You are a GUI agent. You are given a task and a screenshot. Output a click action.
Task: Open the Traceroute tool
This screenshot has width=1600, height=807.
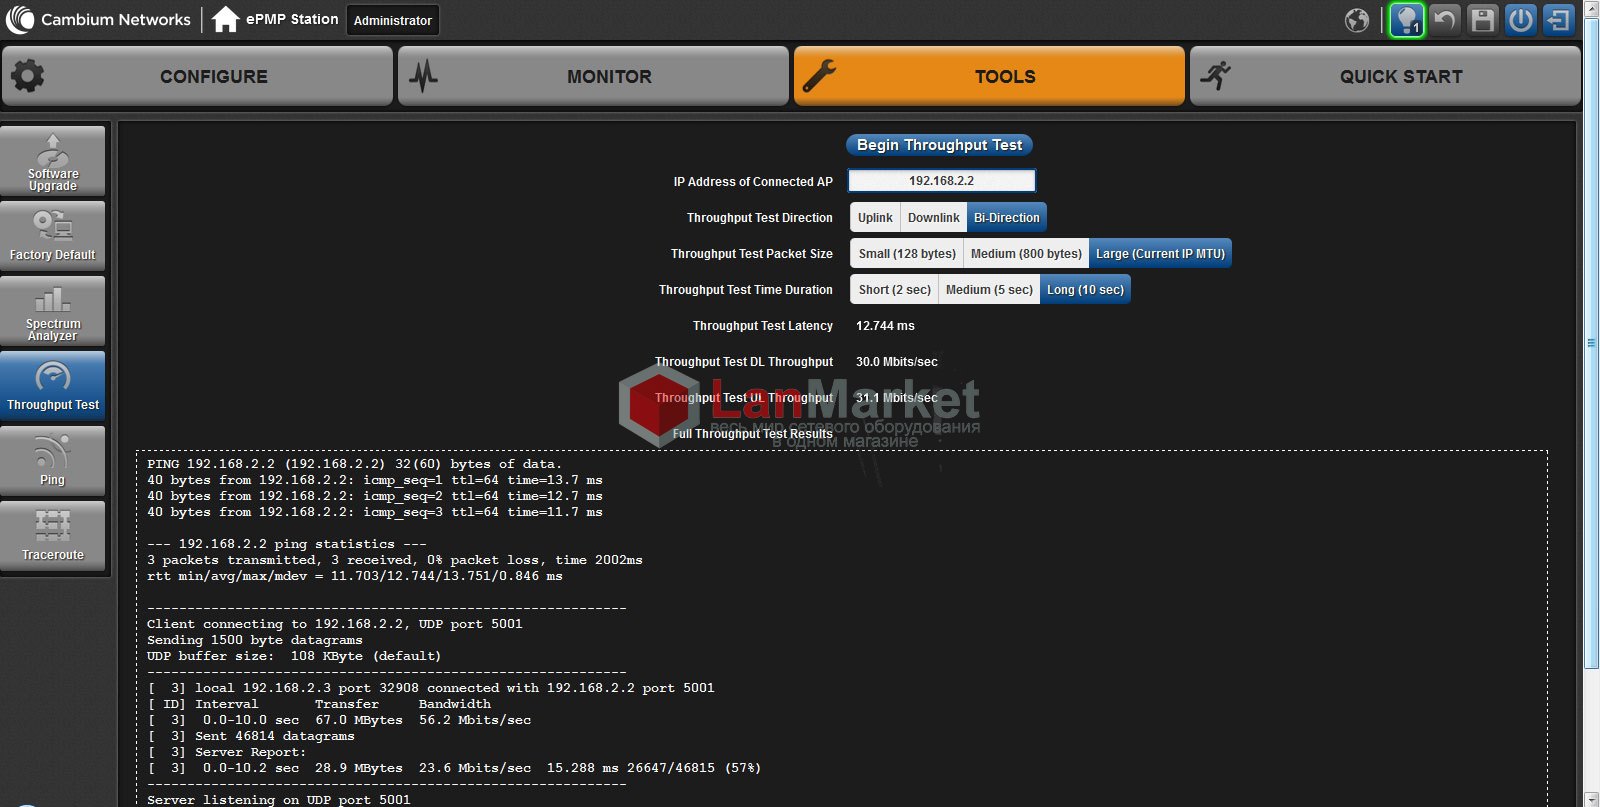53,536
